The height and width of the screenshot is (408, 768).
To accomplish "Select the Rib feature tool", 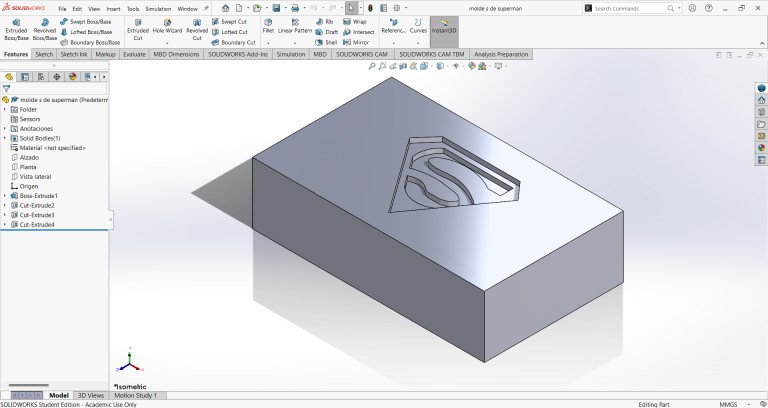I will click(325, 22).
